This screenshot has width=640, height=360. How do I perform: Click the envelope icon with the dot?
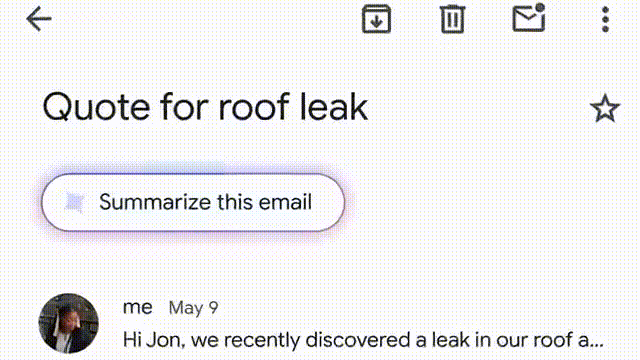tap(529, 18)
